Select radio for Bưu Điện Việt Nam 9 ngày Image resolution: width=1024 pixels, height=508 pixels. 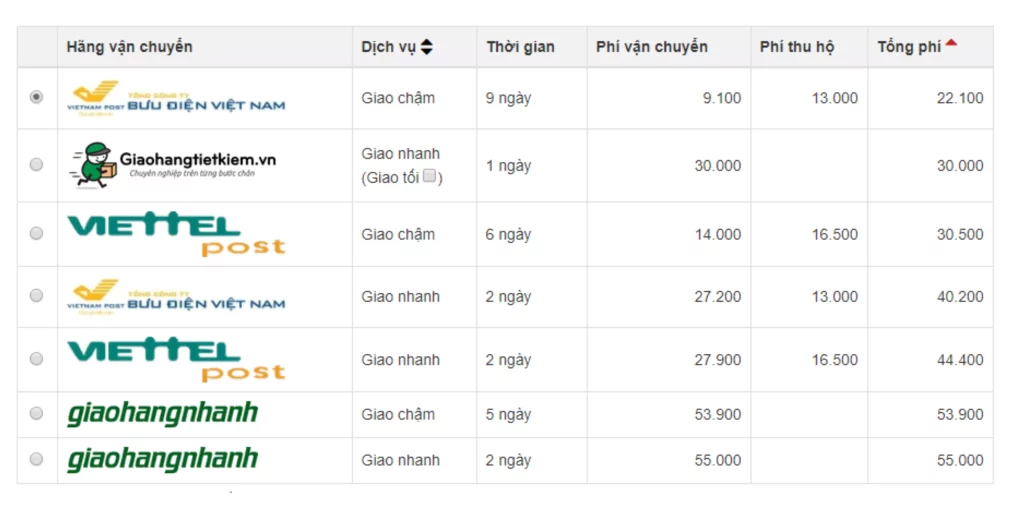pyautogui.click(x=37, y=97)
